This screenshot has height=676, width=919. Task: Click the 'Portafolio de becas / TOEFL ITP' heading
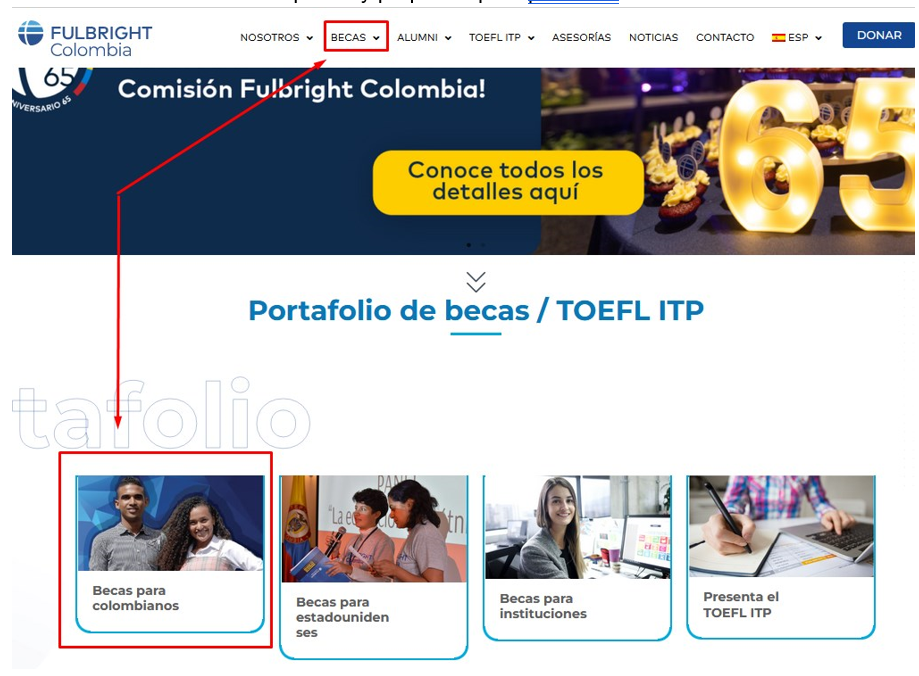coord(476,310)
